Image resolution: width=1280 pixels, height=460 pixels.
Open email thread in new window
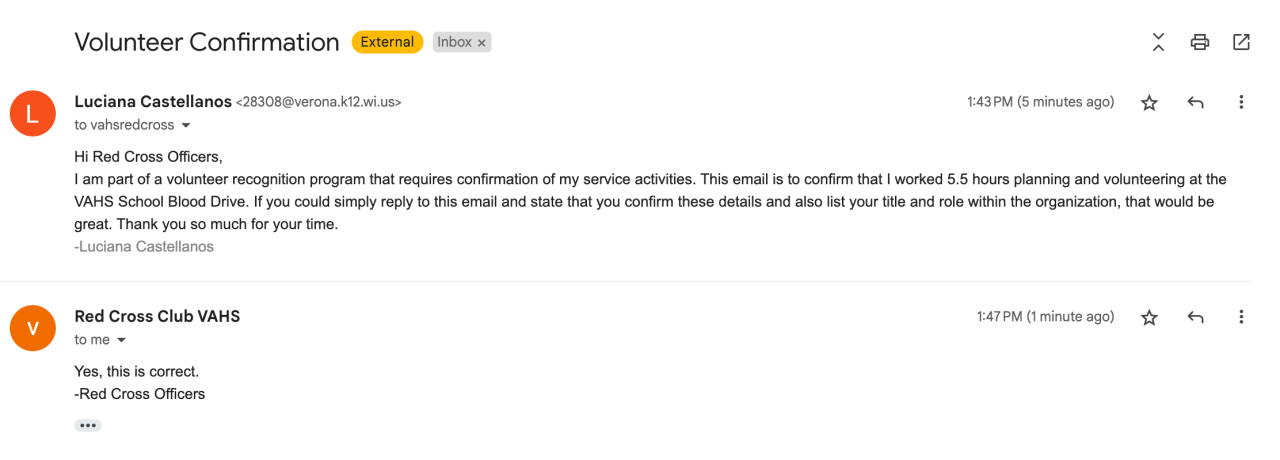[x=1241, y=42]
